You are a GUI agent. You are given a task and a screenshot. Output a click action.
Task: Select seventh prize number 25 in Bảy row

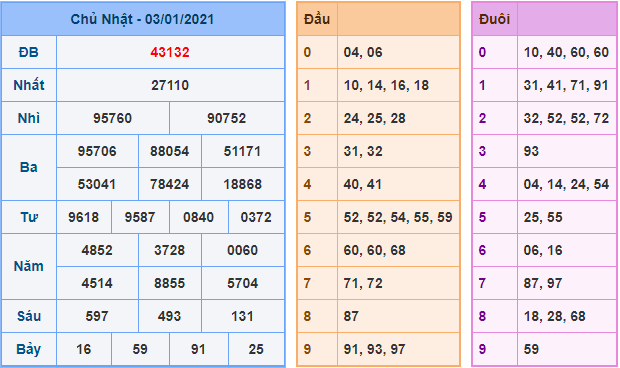[256, 349]
